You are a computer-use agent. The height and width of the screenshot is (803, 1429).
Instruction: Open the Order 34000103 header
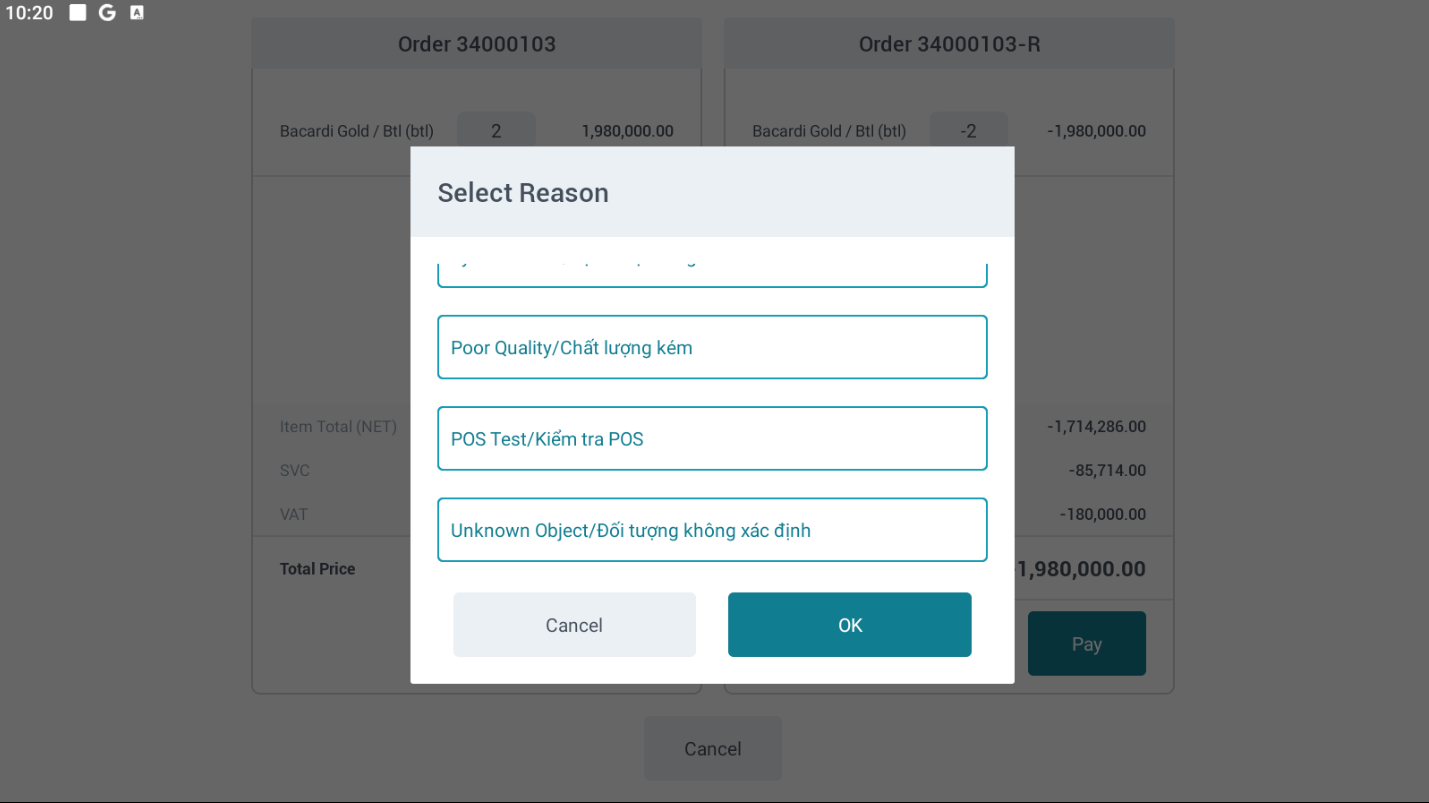tap(476, 44)
